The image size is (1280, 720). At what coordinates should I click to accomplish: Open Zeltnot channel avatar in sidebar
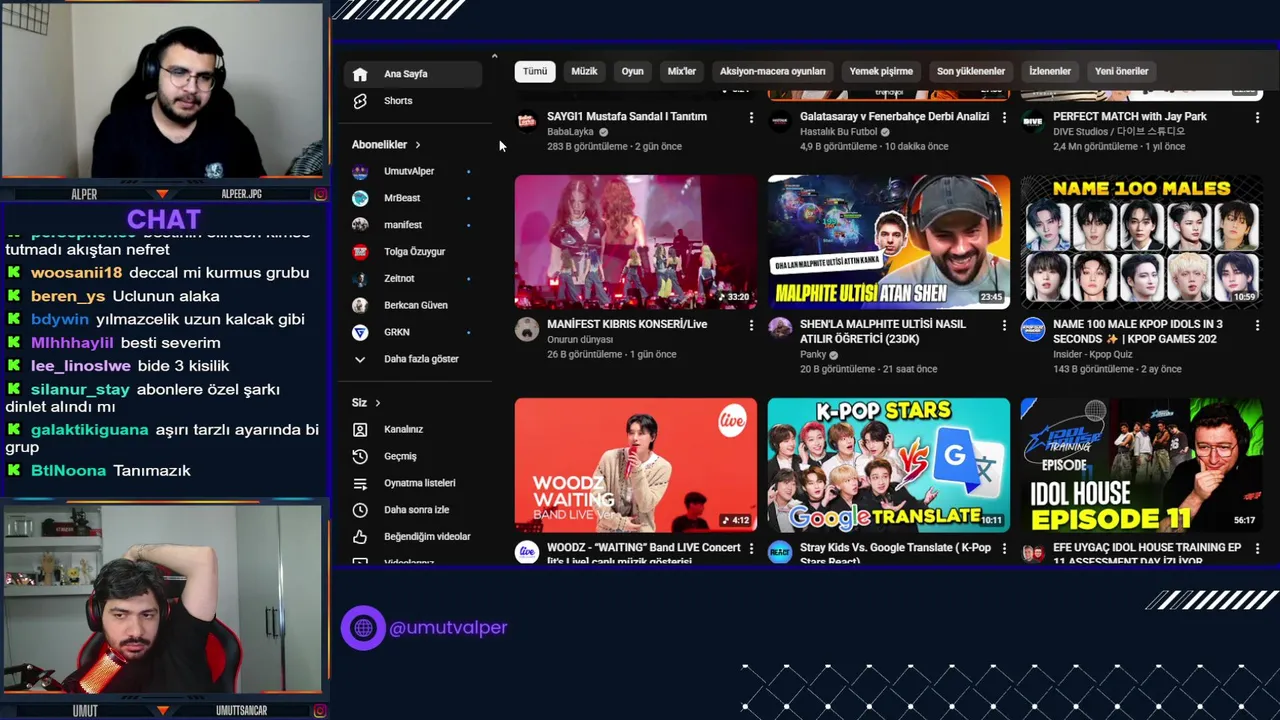click(x=360, y=278)
